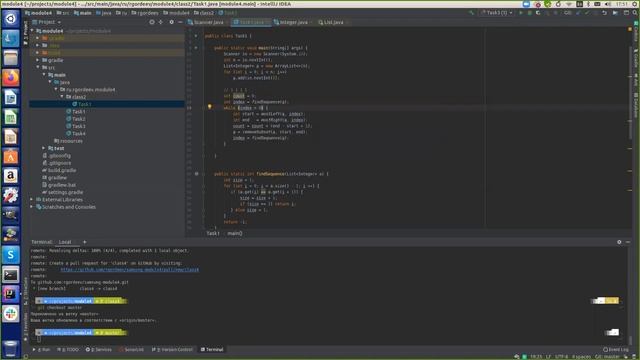The image size is (640, 360).
Task: Expand External Libraries node
Action: coord(32,200)
